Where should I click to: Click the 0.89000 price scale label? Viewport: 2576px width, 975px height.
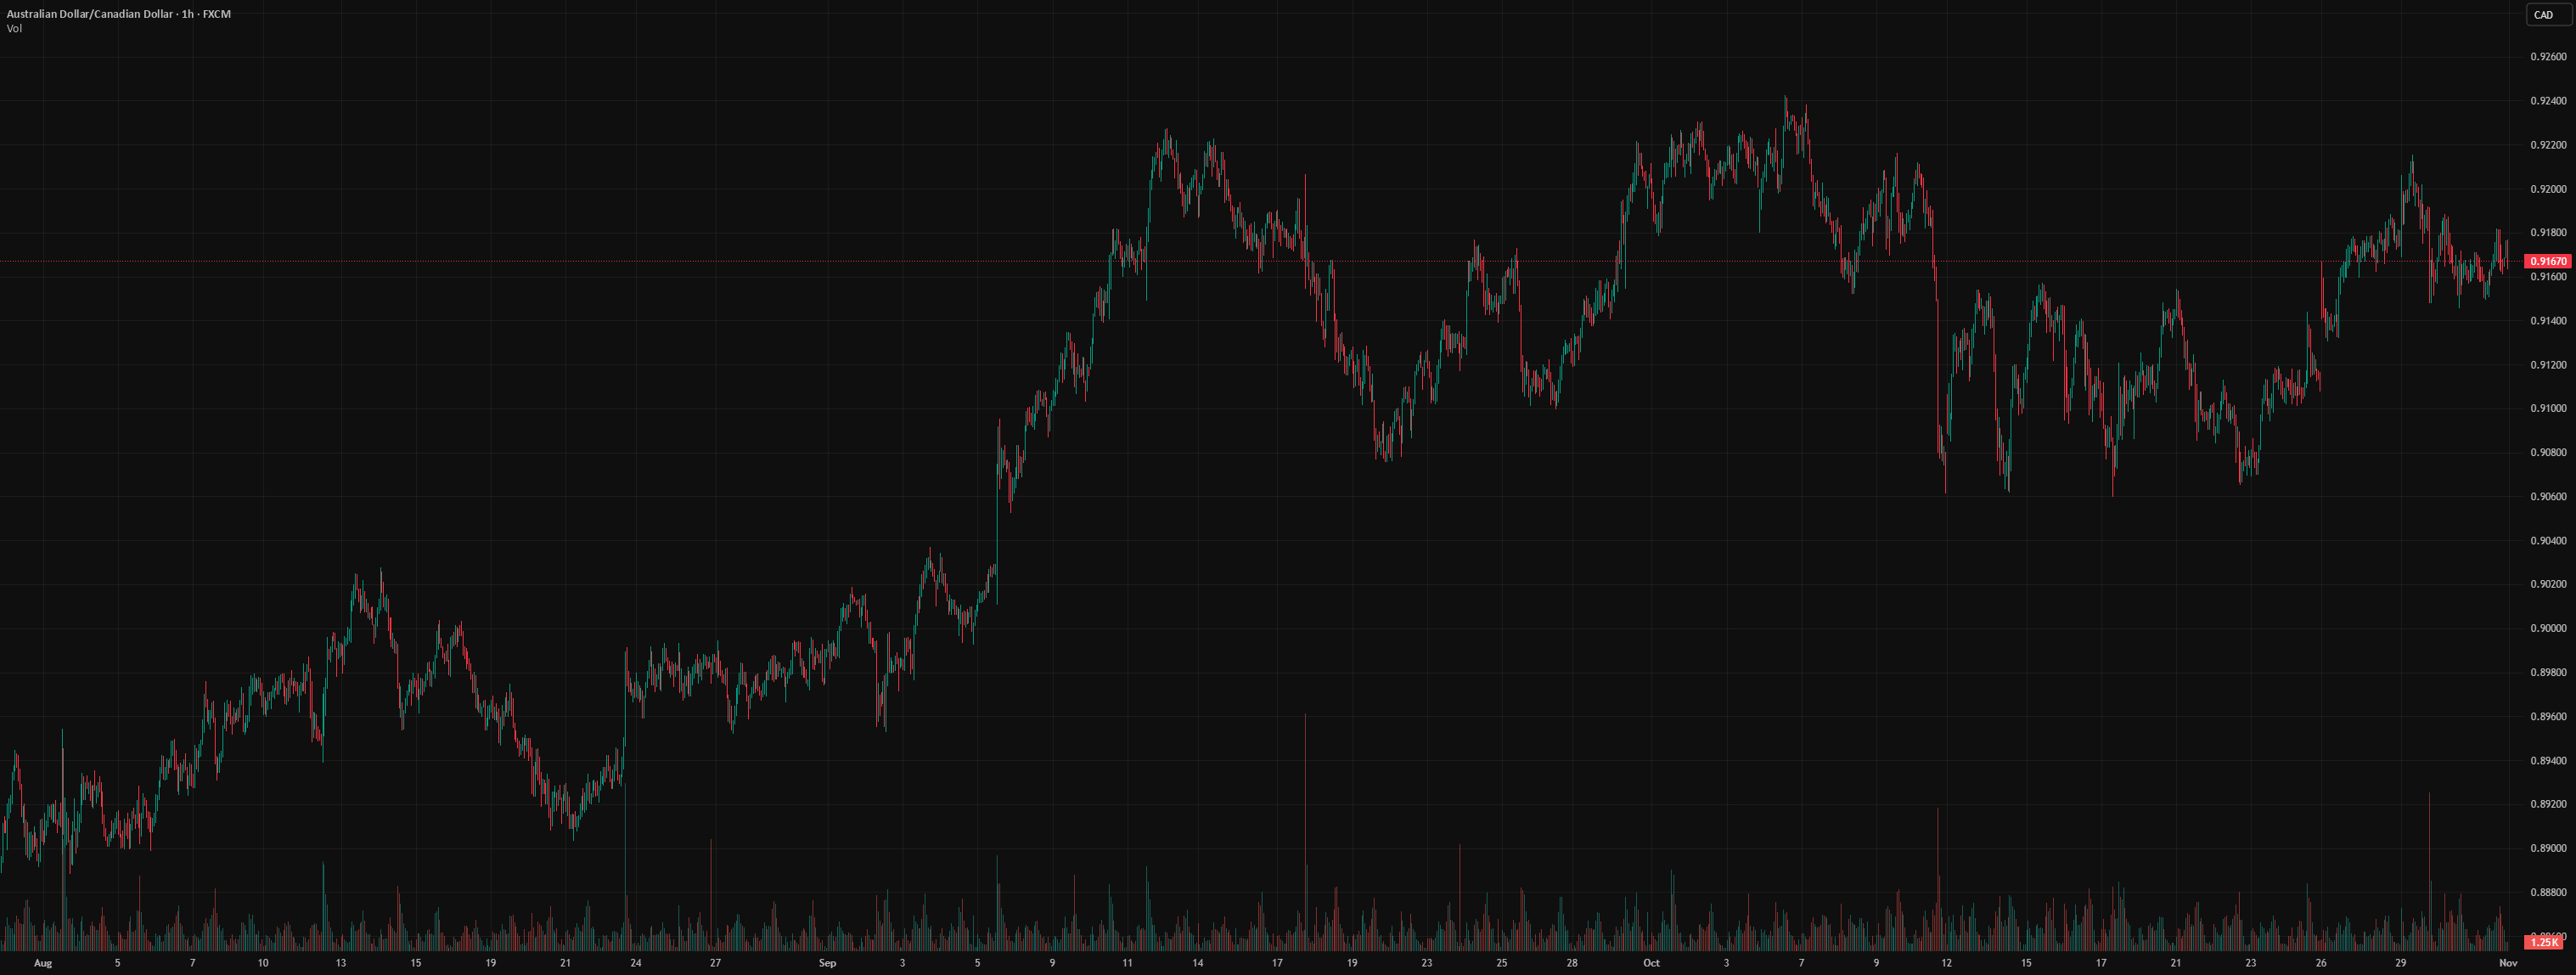click(x=2548, y=848)
